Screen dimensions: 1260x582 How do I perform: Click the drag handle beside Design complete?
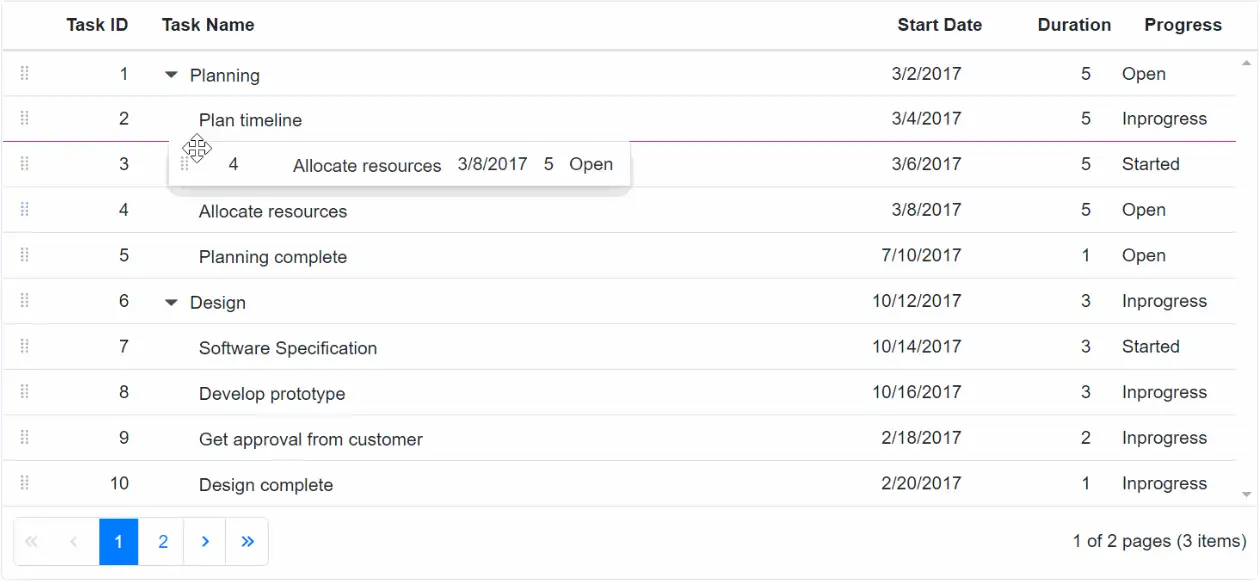[24, 483]
